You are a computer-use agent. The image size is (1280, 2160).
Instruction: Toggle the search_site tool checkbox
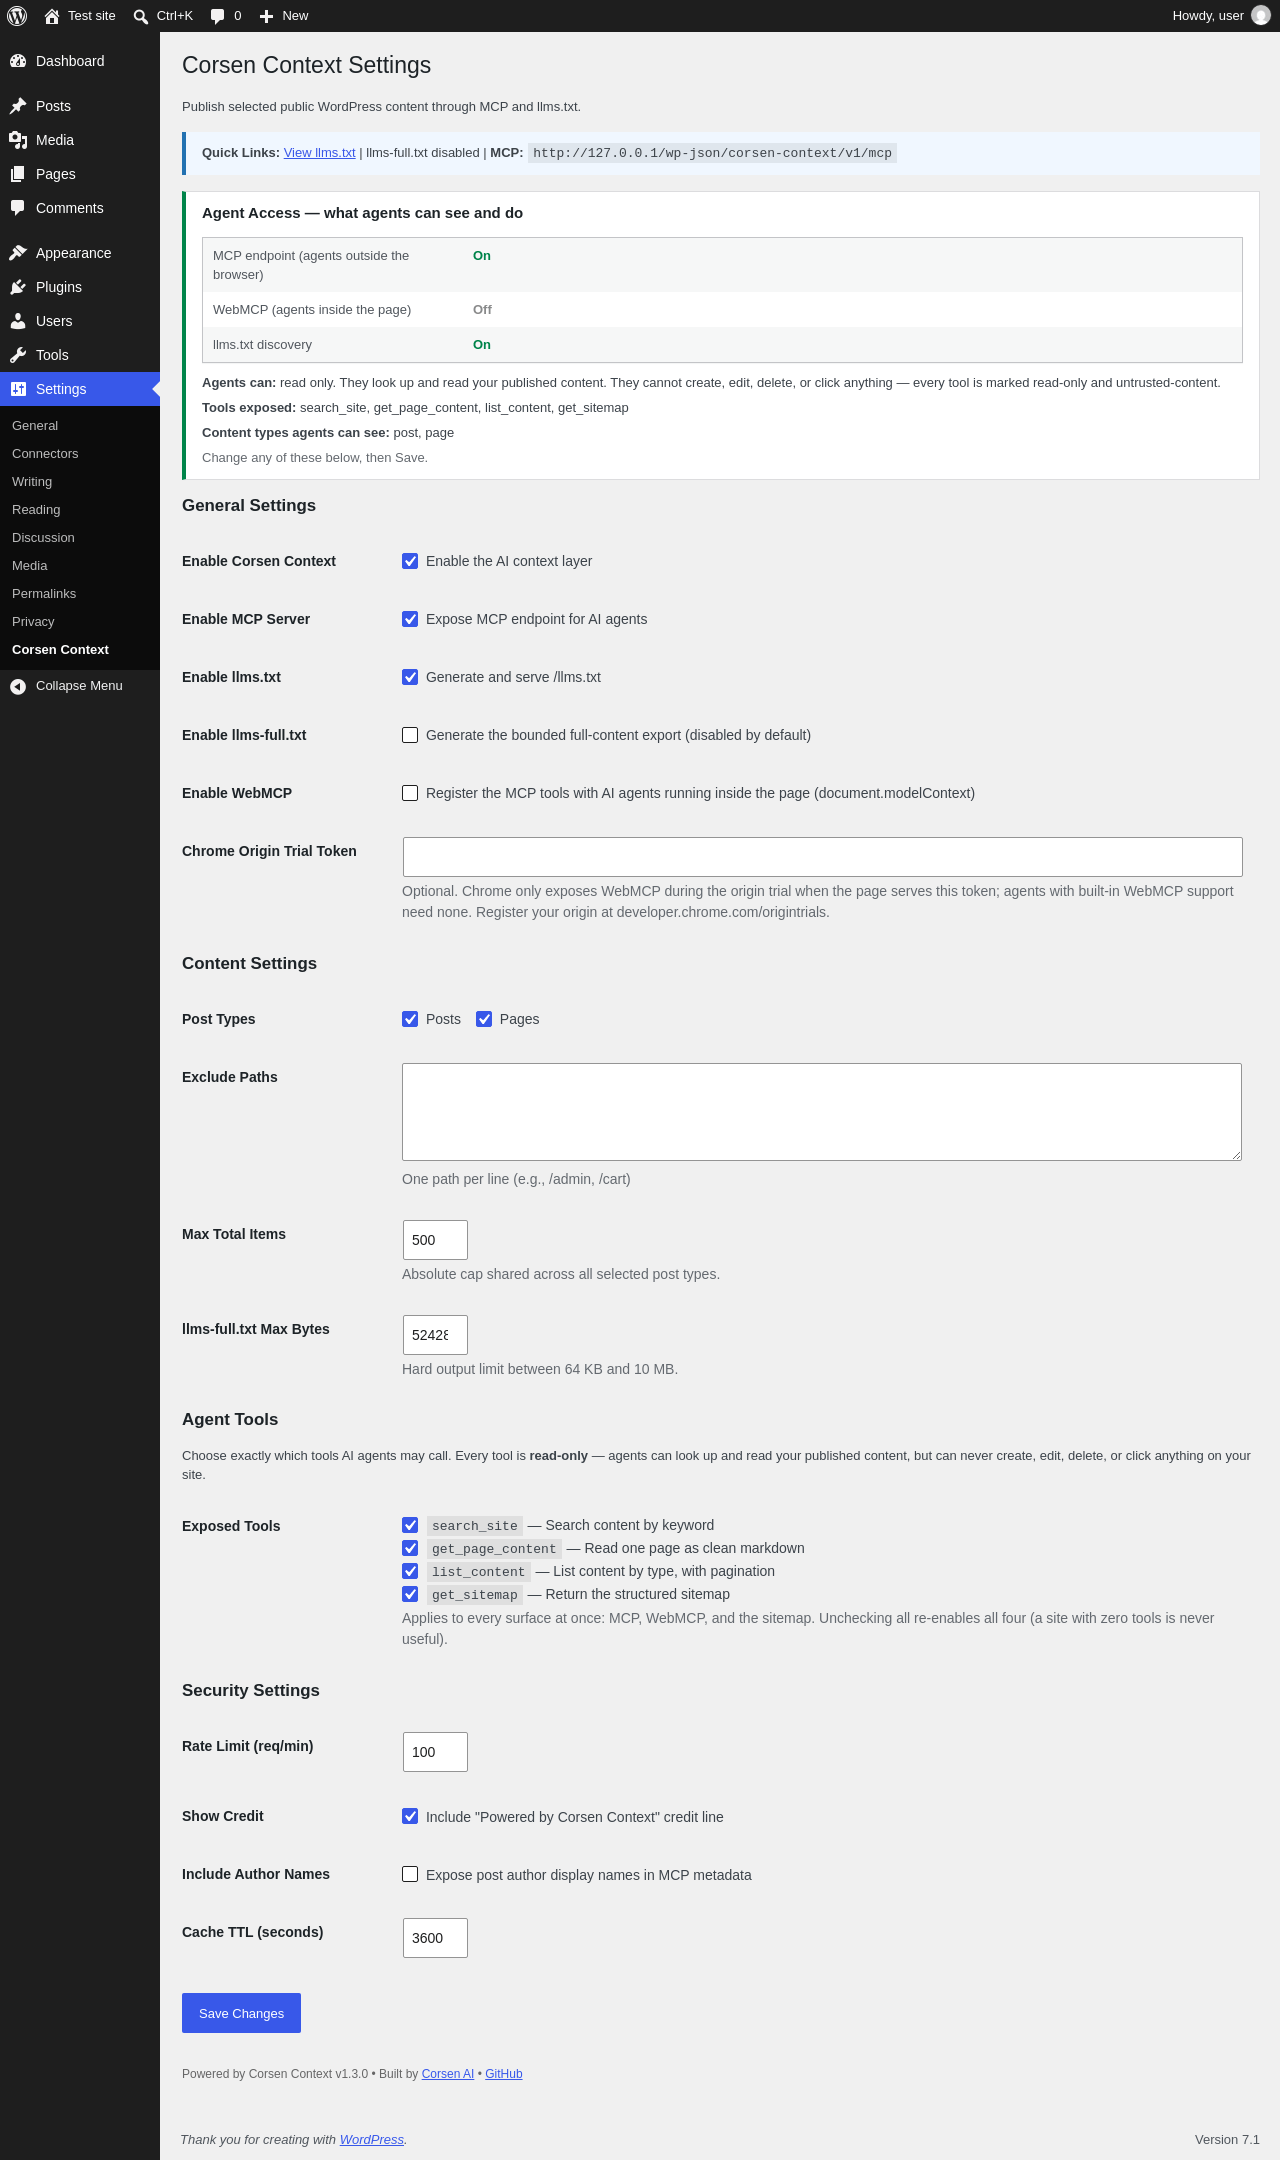(410, 1525)
